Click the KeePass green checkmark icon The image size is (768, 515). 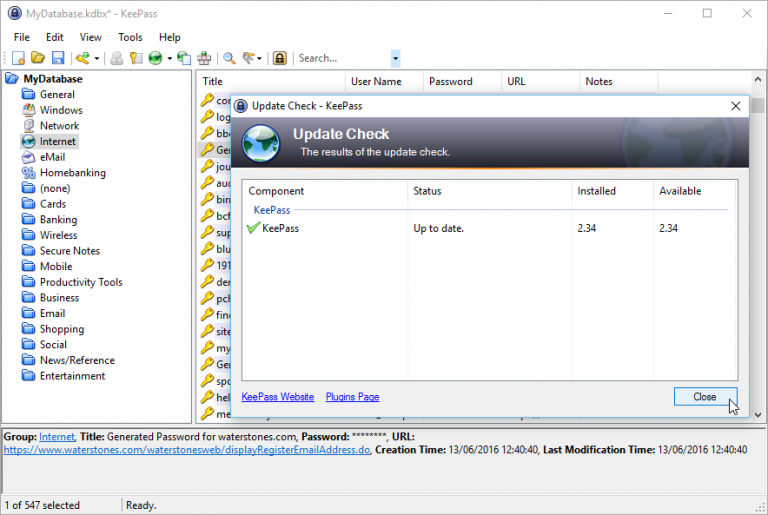point(253,228)
